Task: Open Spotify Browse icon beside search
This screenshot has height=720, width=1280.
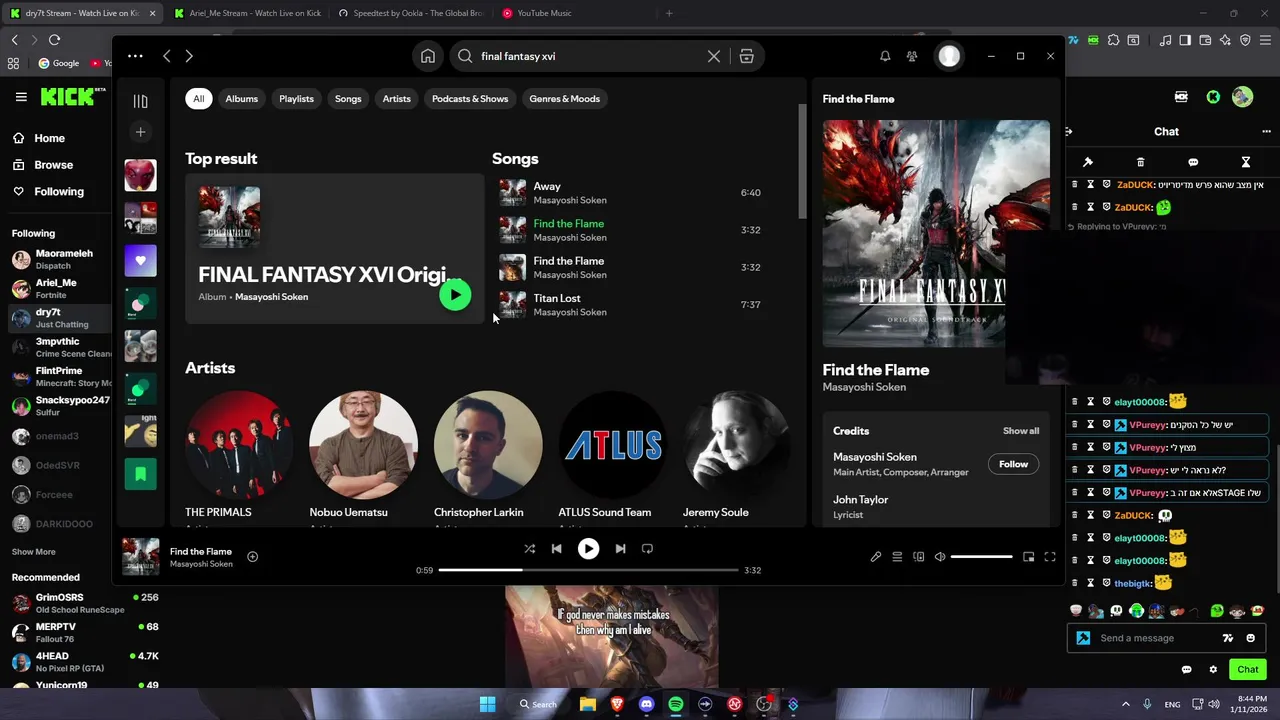Action: [x=747, y=56]
